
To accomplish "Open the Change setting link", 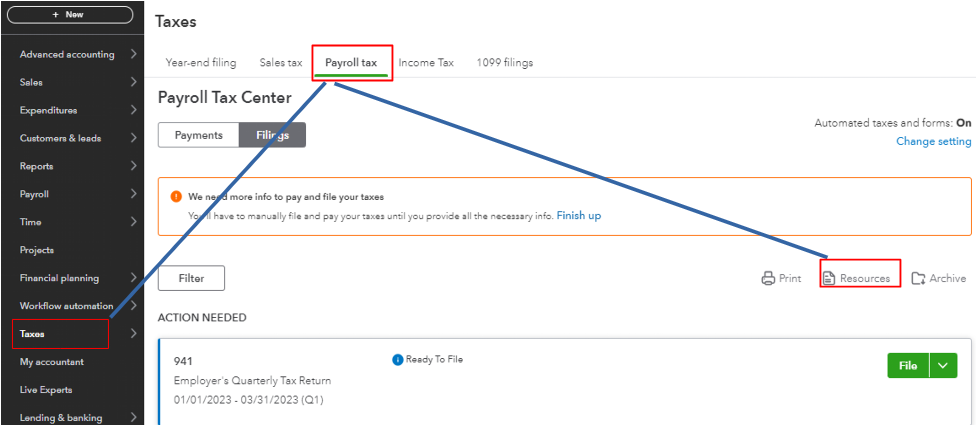I will tap(933, 142).
